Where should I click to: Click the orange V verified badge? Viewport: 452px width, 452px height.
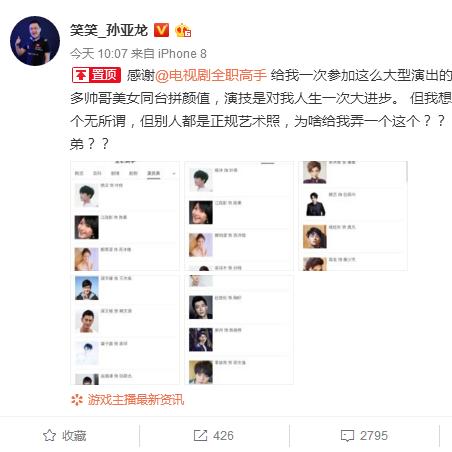[x=161, y=30]
